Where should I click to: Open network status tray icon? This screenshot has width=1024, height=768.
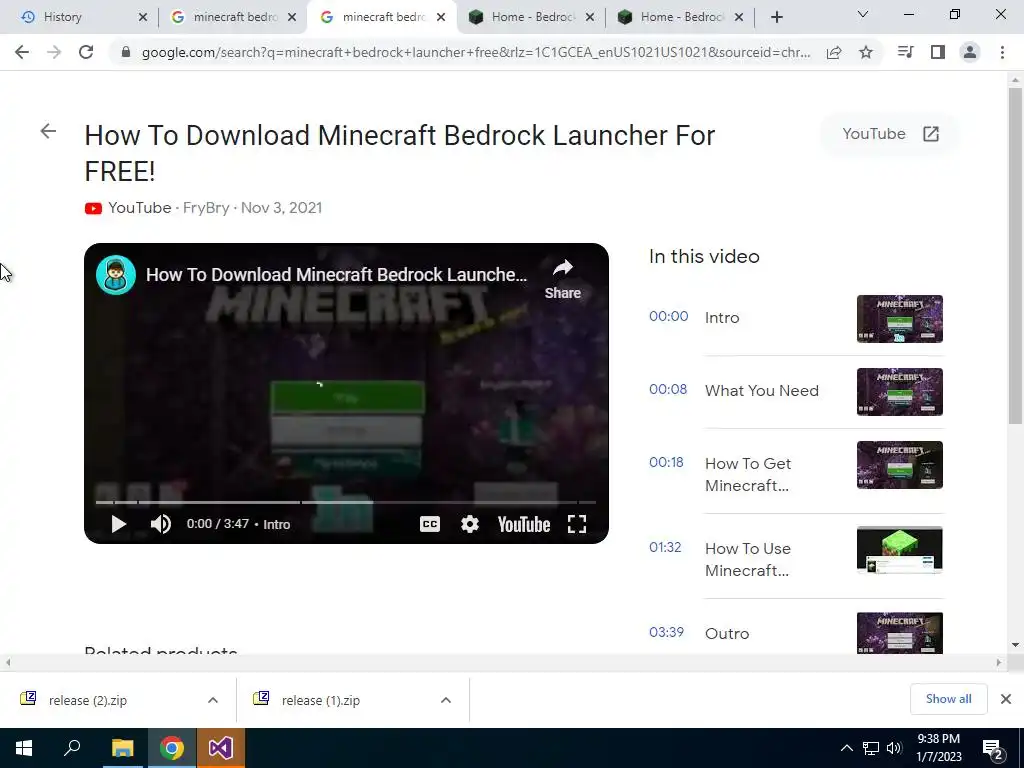(871, 748)
